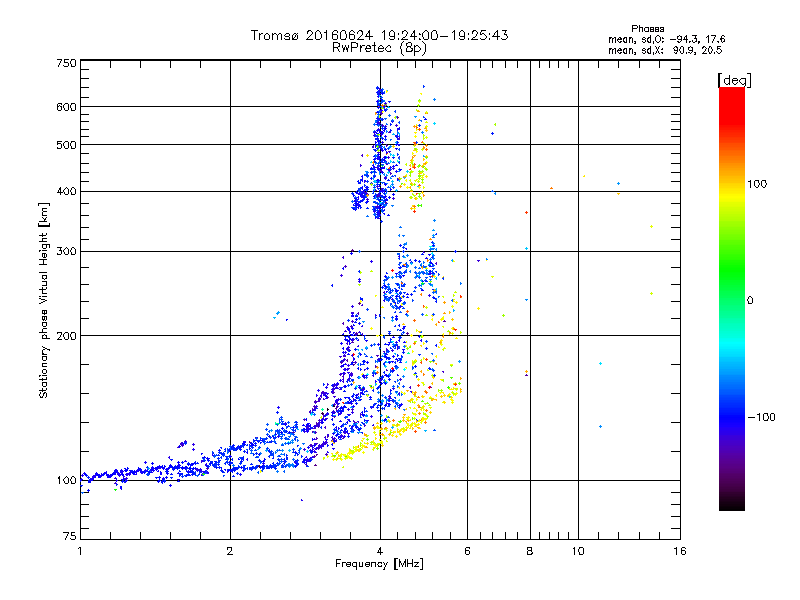Click the plot title 'Tromsø 20160624 19:24:00-19:25:43'
Viewport: 800px width, 600px height.
click(379, 35)
